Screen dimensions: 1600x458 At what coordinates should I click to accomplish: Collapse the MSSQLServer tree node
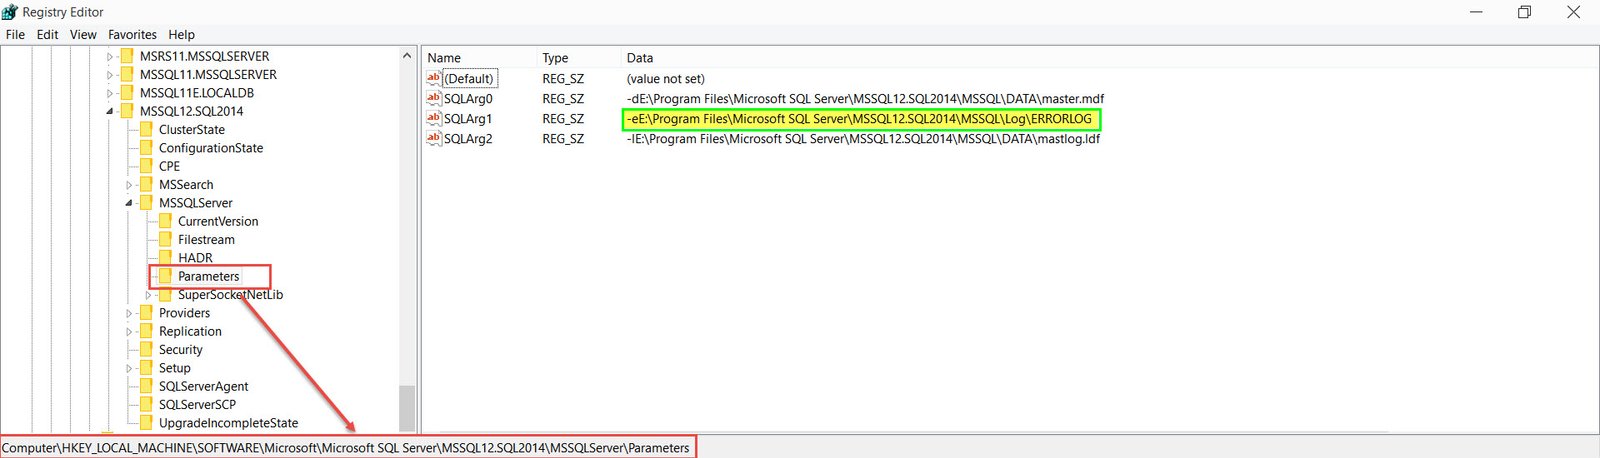click(129, 203)
